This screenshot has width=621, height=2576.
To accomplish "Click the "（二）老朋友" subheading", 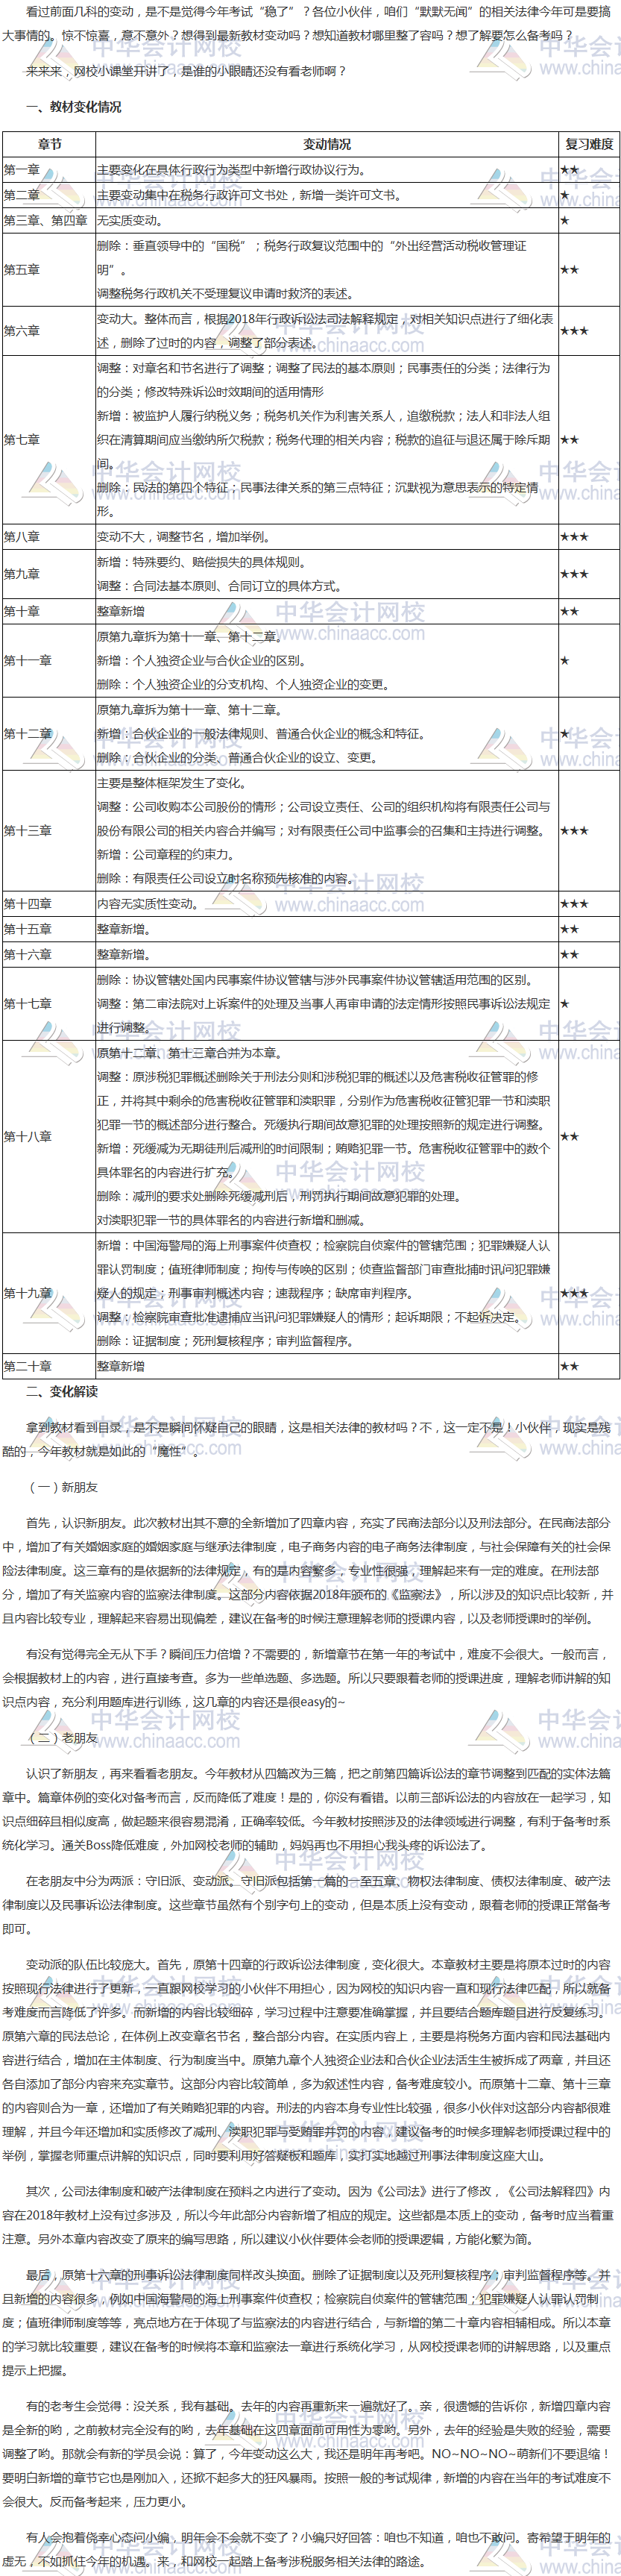I will pos(62,1738).
